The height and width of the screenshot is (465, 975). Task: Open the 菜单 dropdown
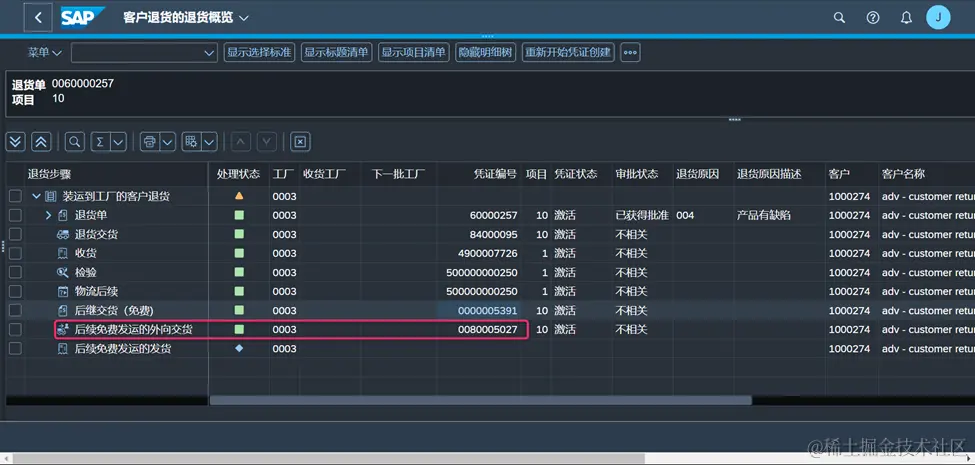[45, 53]
